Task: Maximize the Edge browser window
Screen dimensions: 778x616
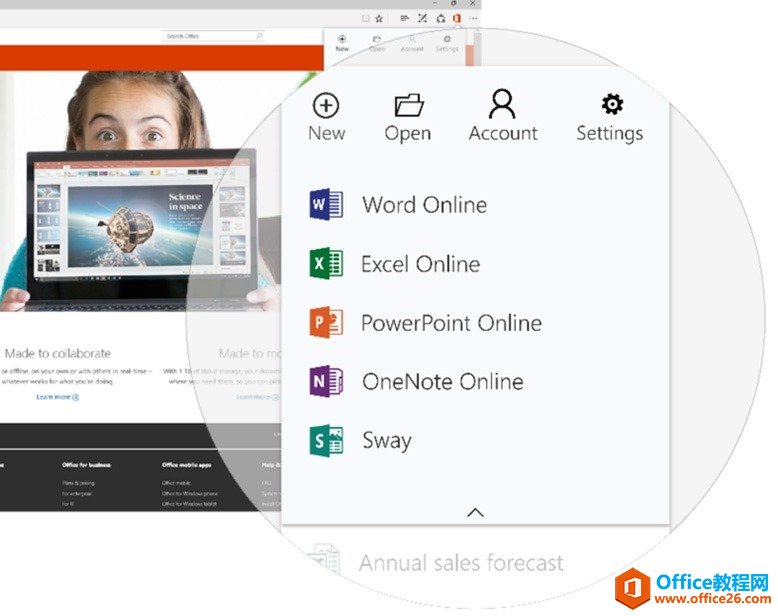Action: 454,3
